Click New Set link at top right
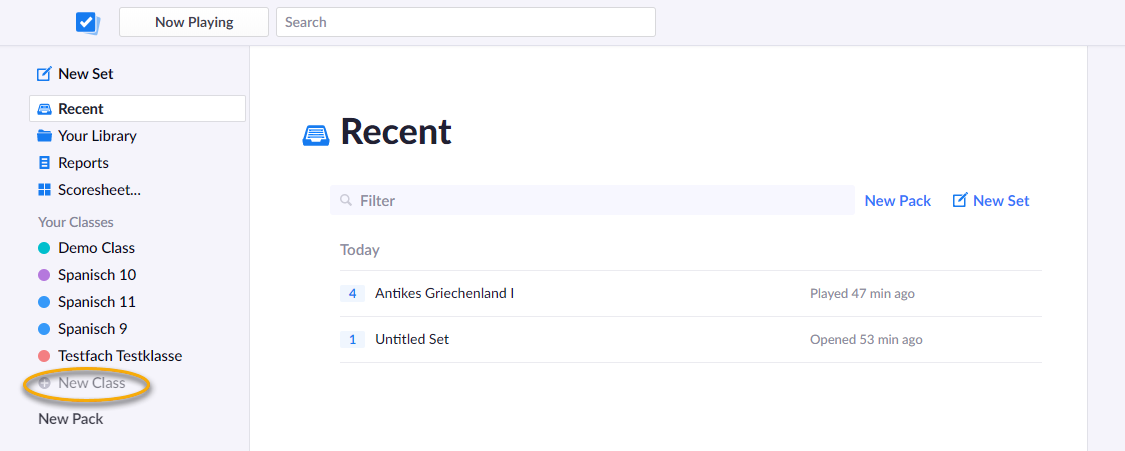The height and width of the screenshot is (451, 1125). [x=991, y=201]
